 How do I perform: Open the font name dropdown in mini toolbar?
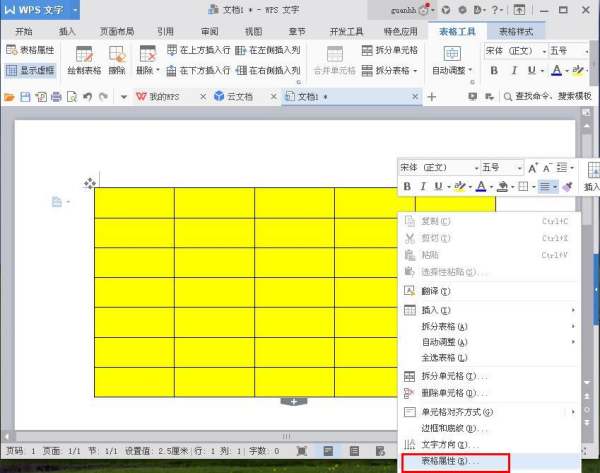pyautogui.click(x=473, y=167)
